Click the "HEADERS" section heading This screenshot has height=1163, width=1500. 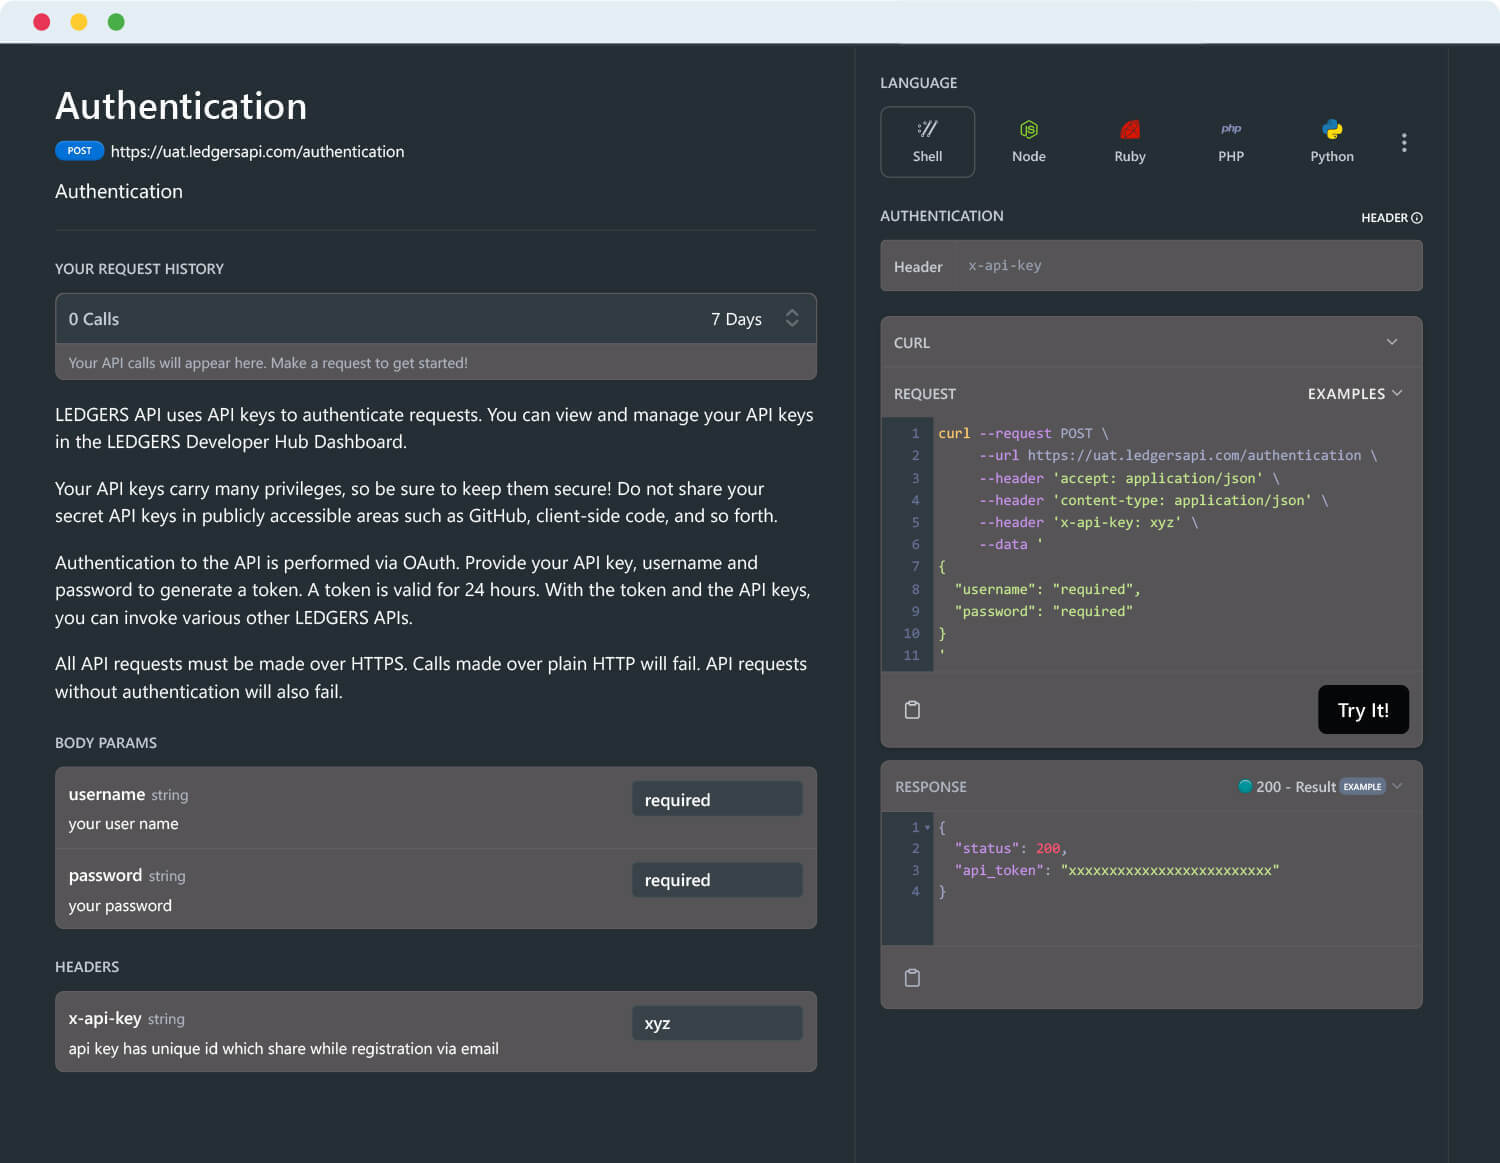click(87, 967)
